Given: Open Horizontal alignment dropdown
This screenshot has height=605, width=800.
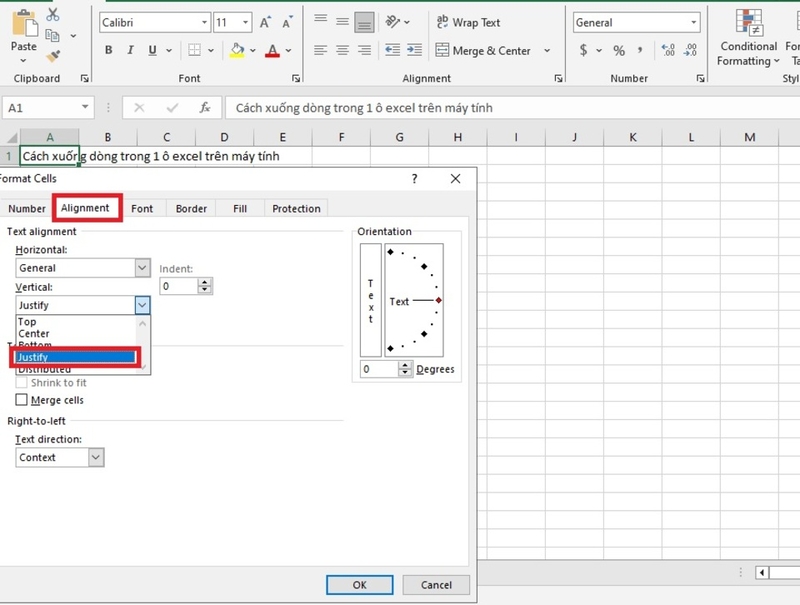Looking at the screenshot, I should point(142,267).
